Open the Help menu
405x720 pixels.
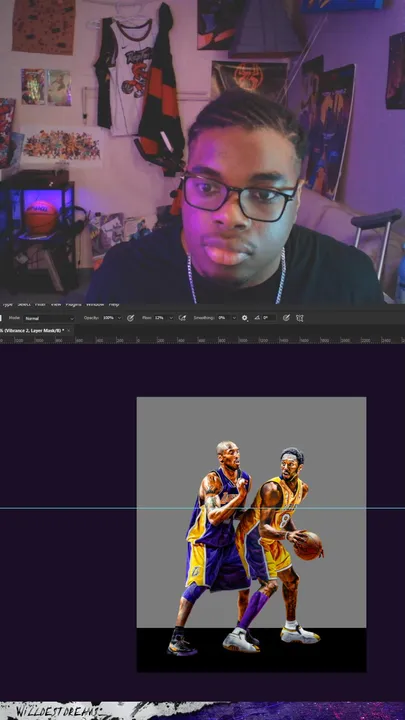click(x=114, y=304)
